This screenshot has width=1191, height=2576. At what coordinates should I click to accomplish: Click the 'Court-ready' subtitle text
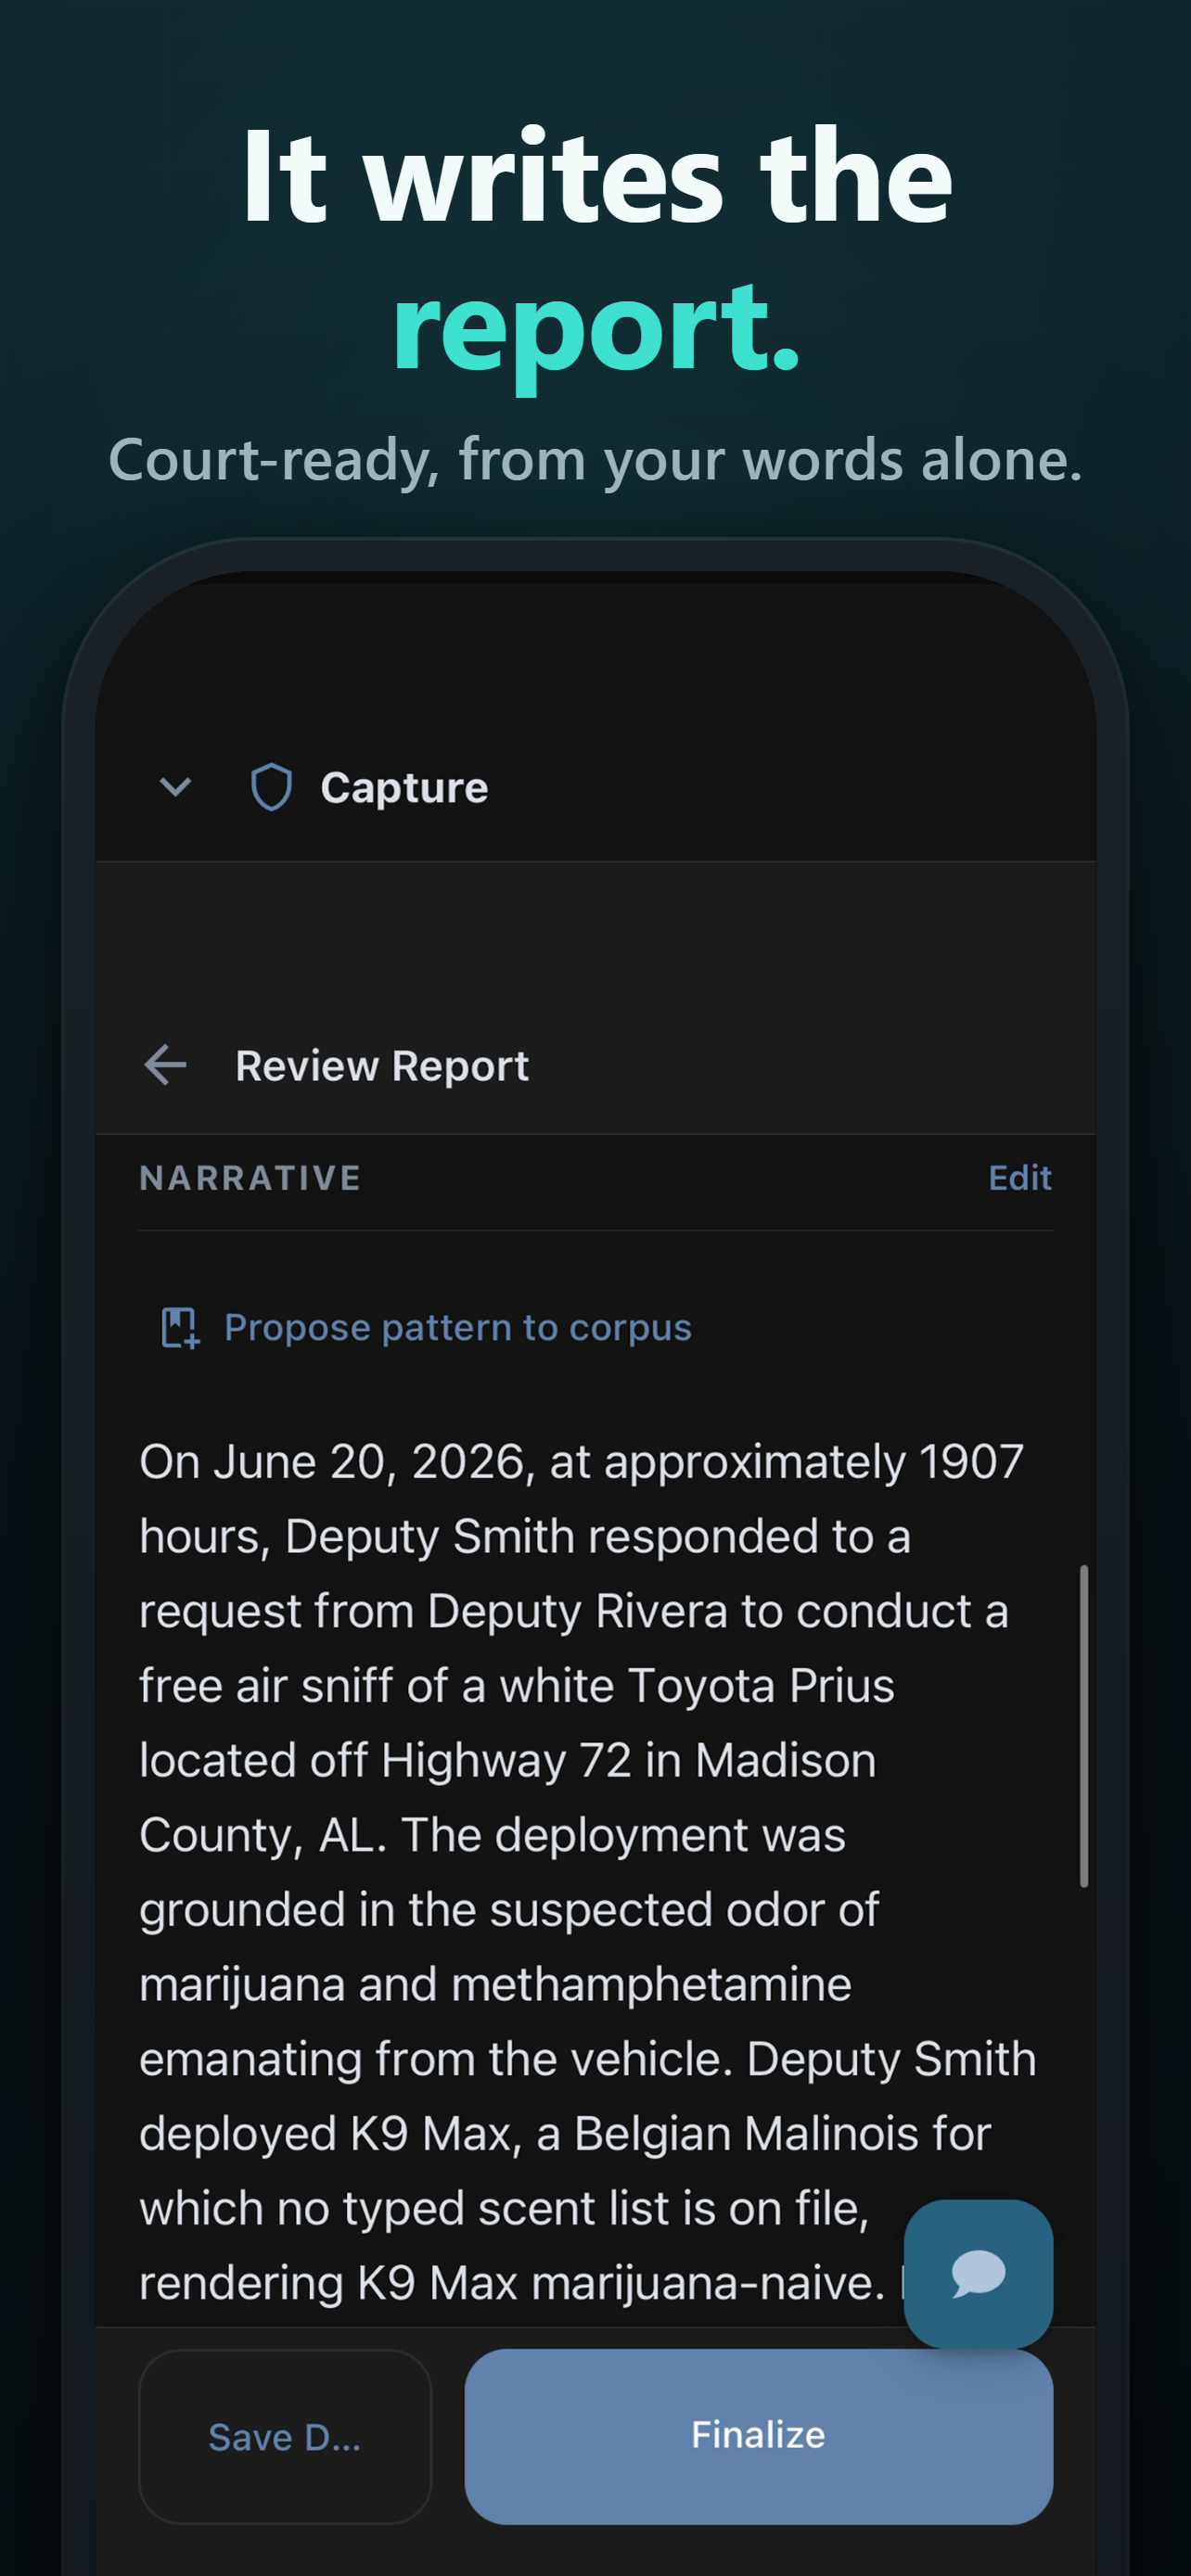596,461
